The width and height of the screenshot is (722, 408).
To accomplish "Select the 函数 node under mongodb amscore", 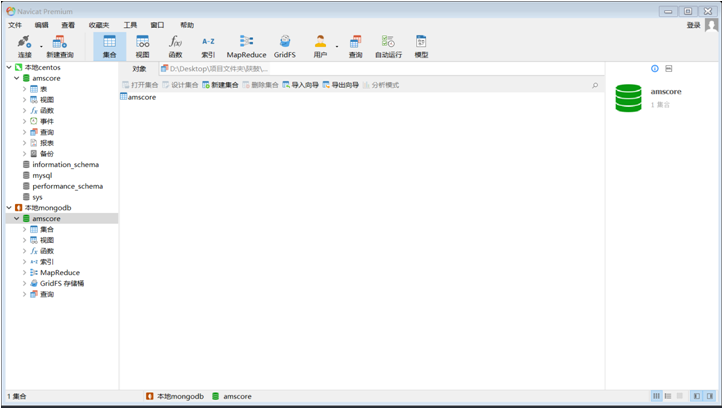I will click(47, 251).
